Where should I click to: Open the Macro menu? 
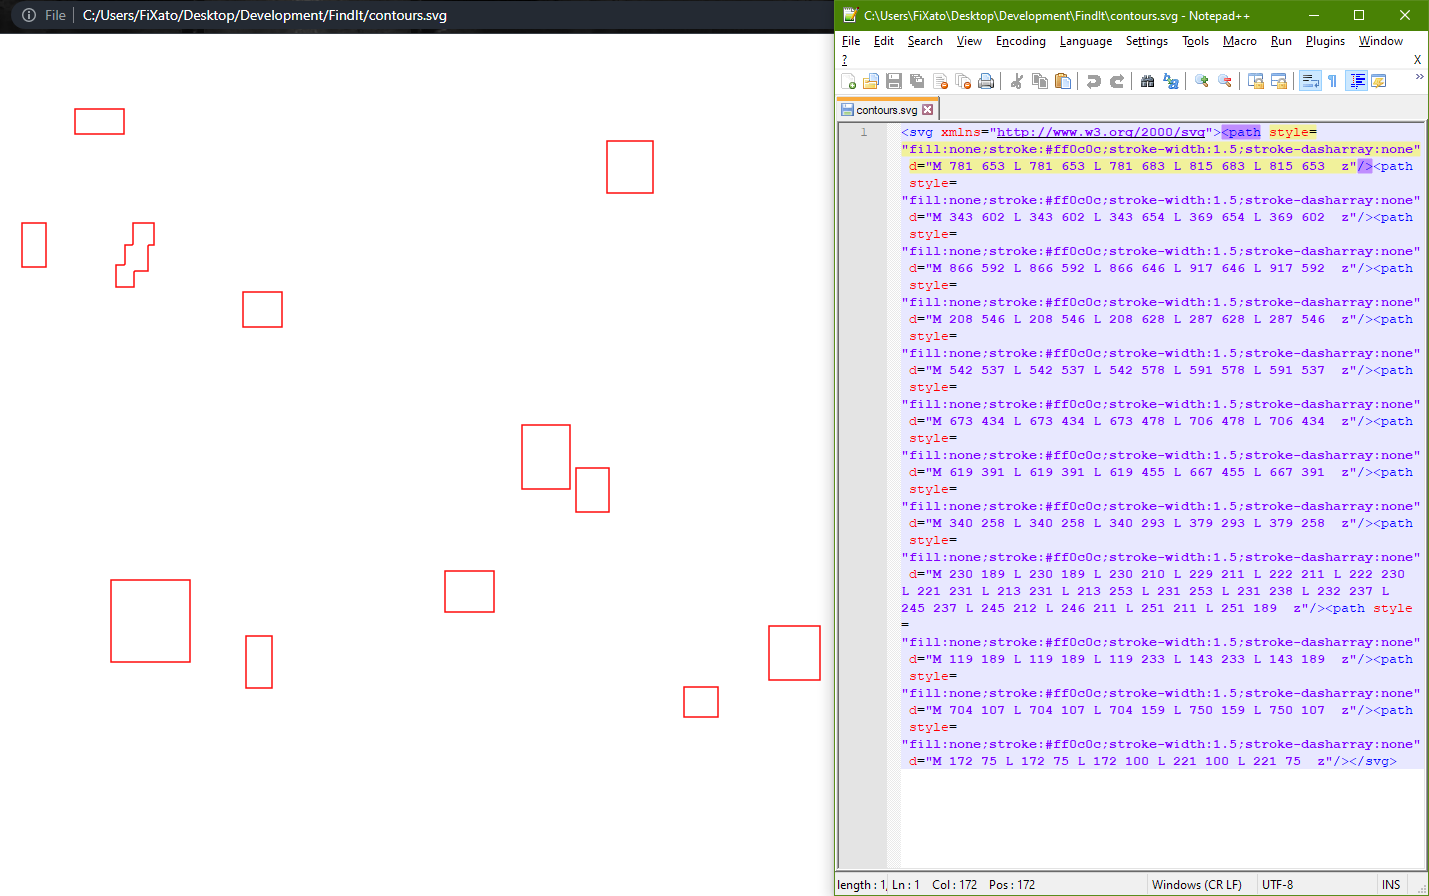pyautogui.click(x=1240, y=41)
